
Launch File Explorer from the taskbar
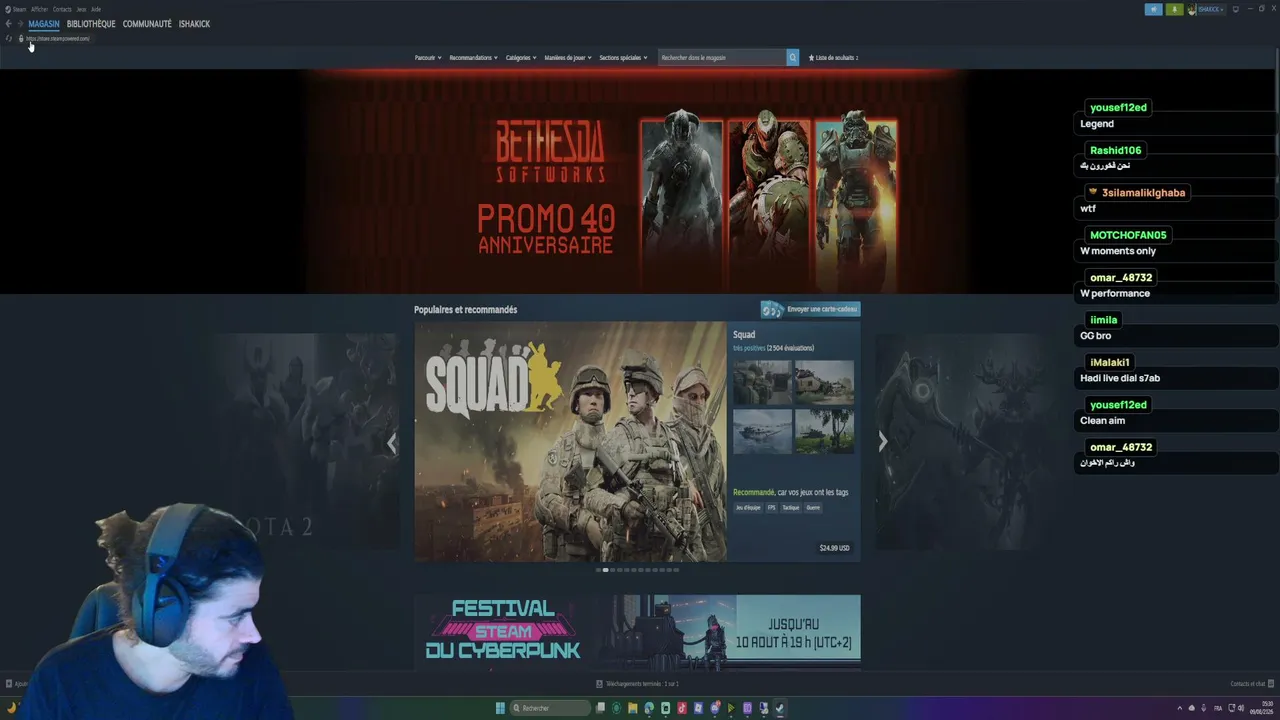[x=632, y=708]
